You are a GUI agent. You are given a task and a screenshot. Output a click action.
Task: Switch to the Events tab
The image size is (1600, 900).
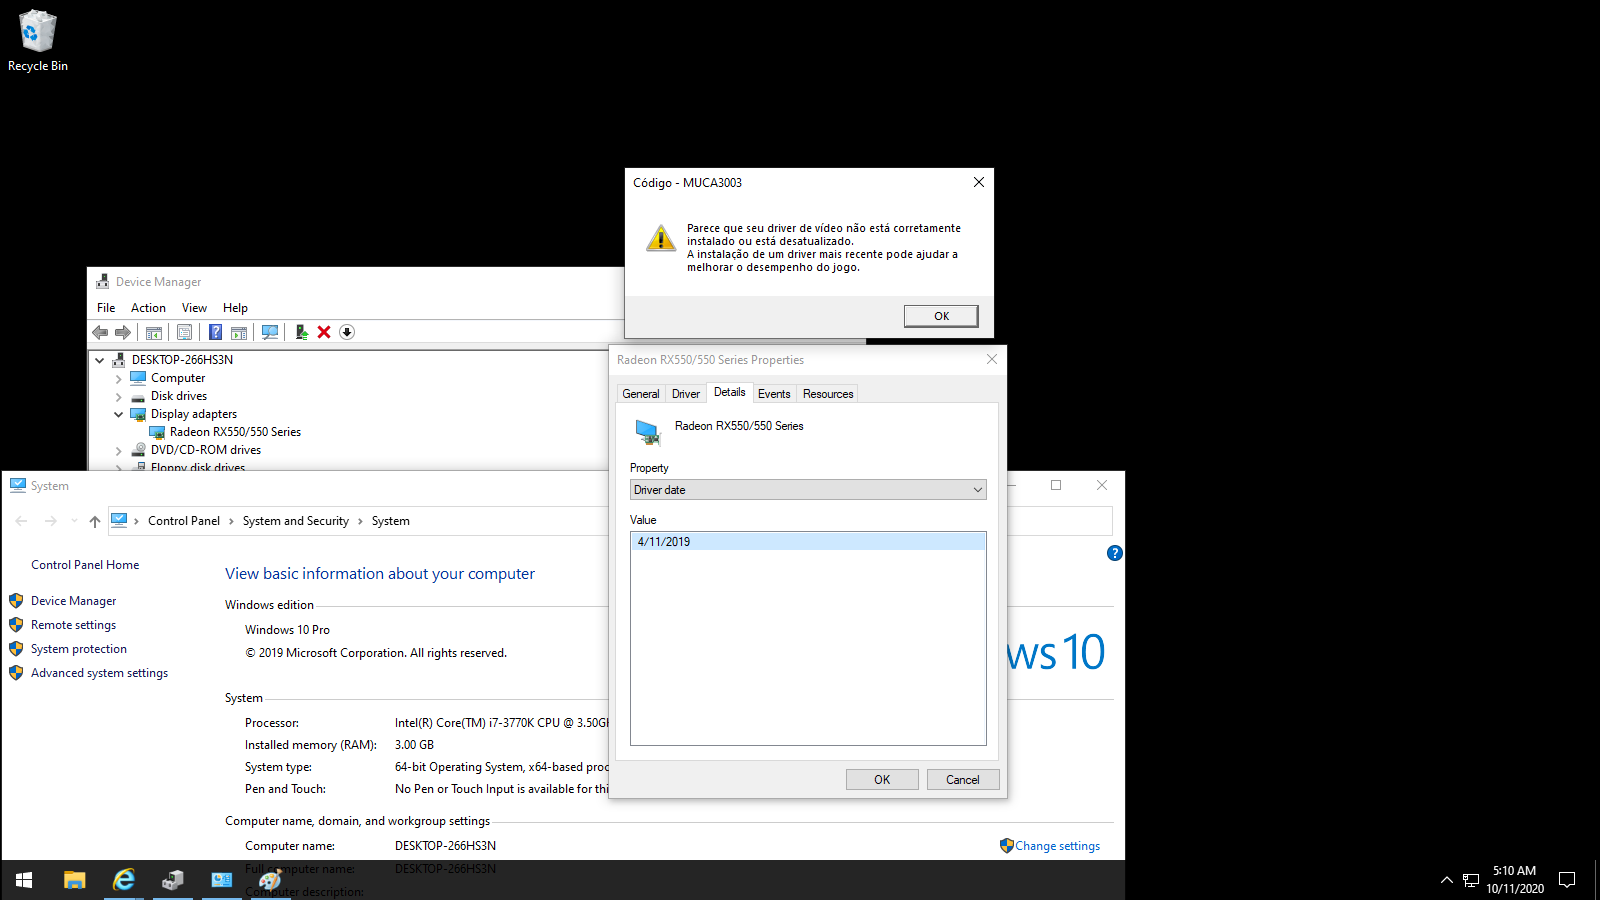tap(774, 394)
